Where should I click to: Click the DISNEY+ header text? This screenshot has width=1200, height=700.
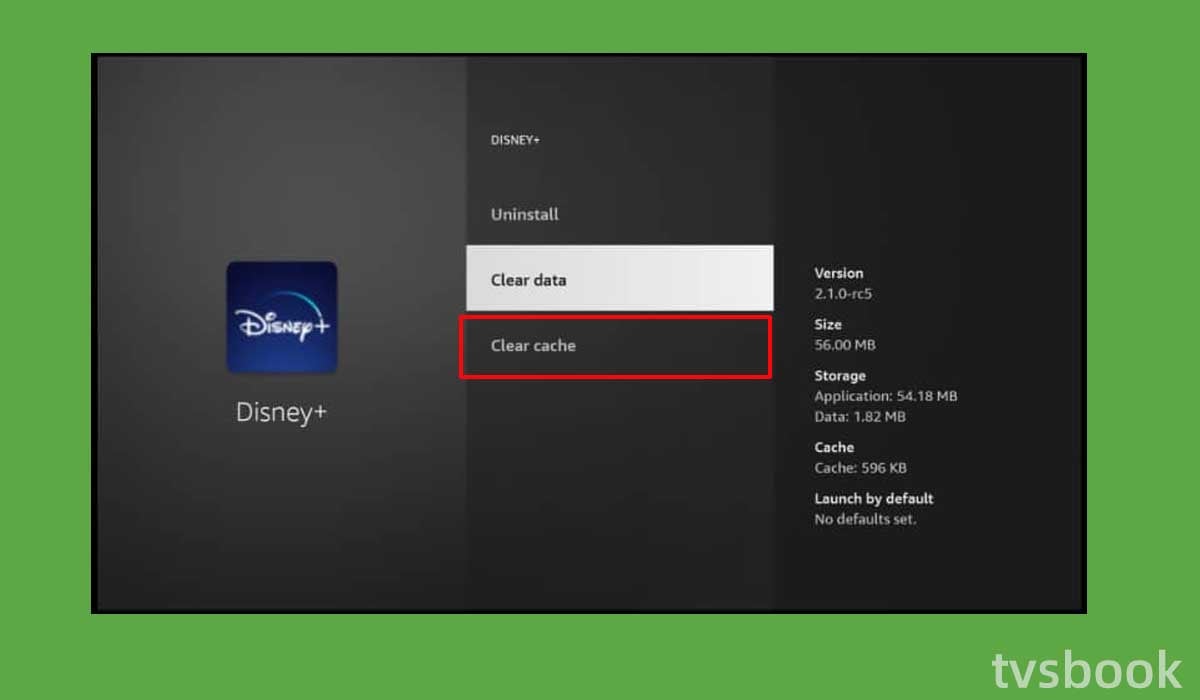click(515, 141)
